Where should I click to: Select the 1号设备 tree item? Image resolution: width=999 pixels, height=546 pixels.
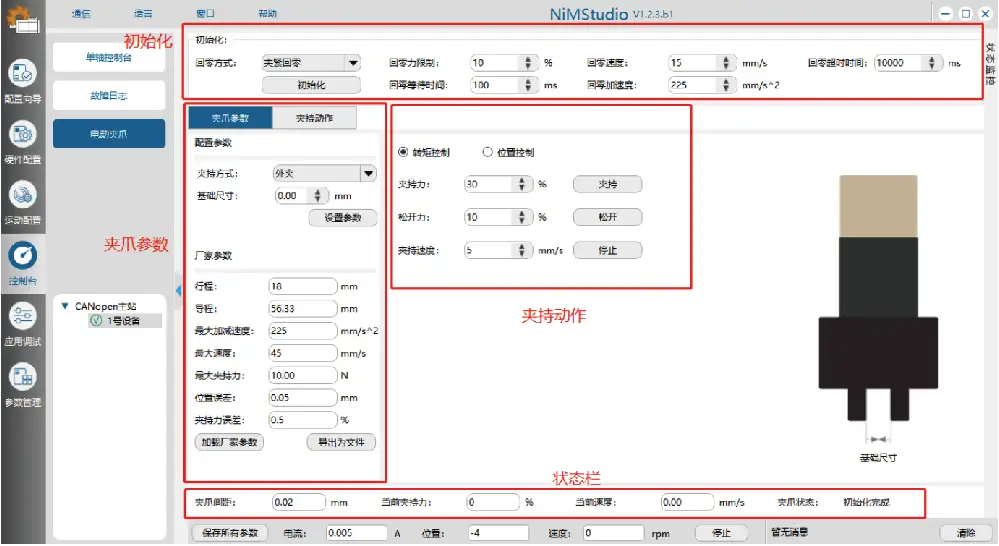coord(123,320)
